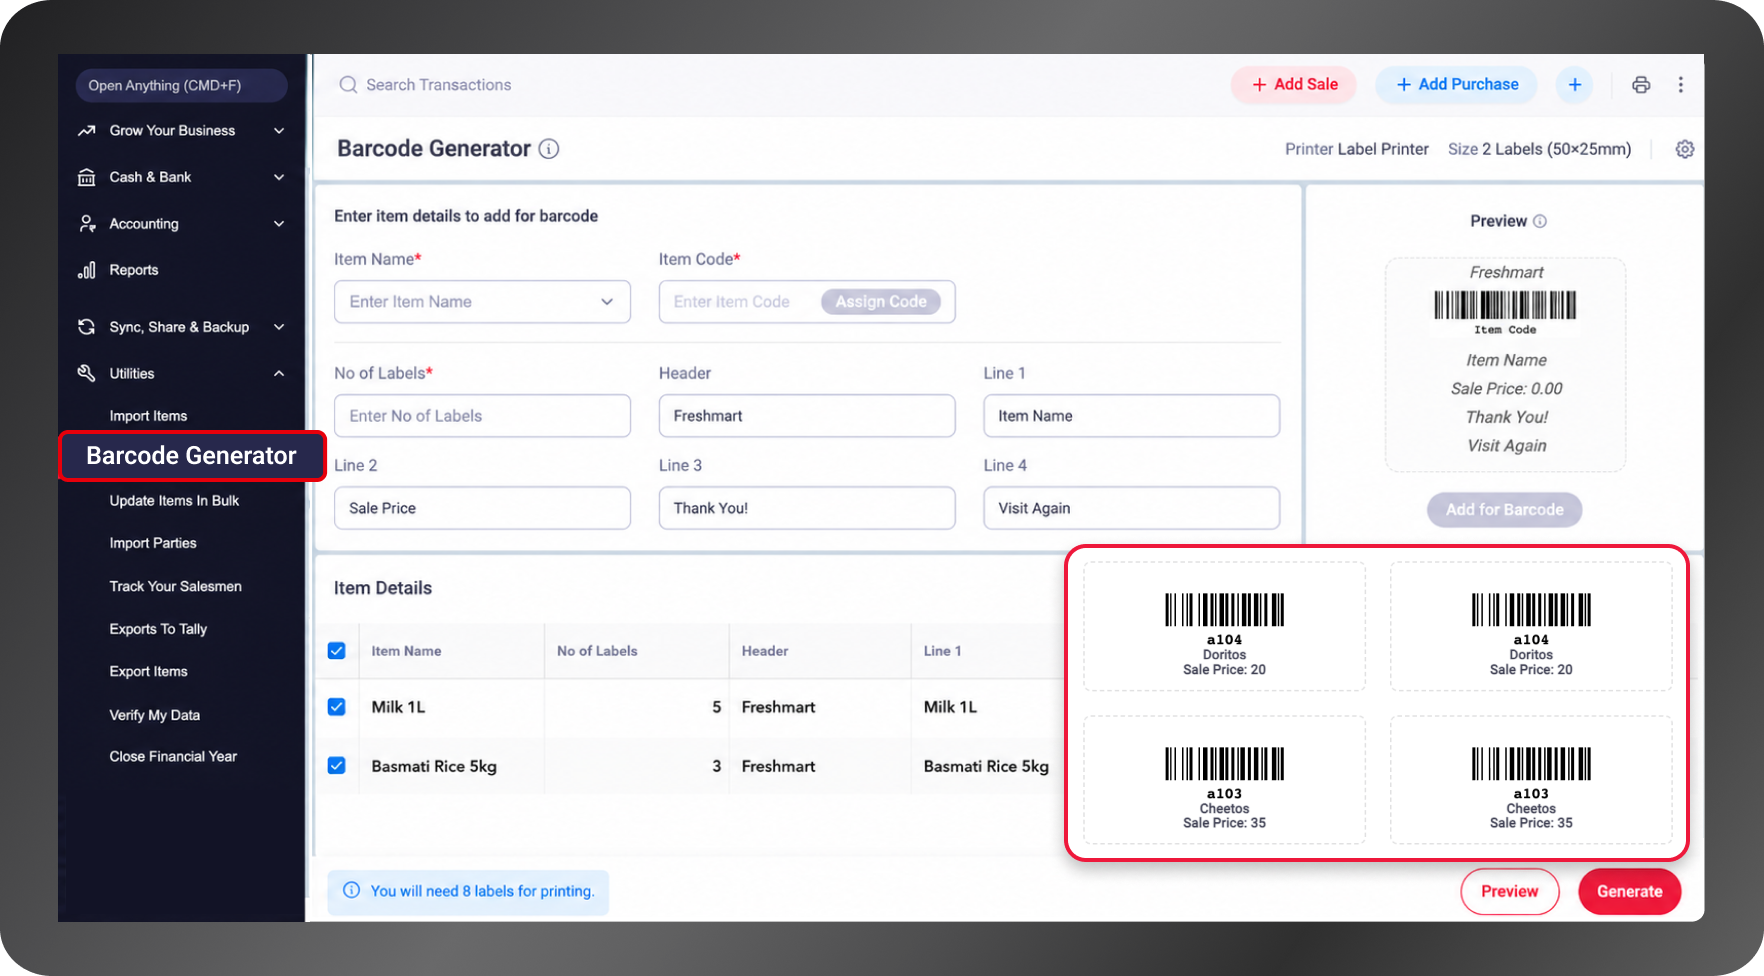
Task: Click the Add Sale button
Action: click(1294, 85)
